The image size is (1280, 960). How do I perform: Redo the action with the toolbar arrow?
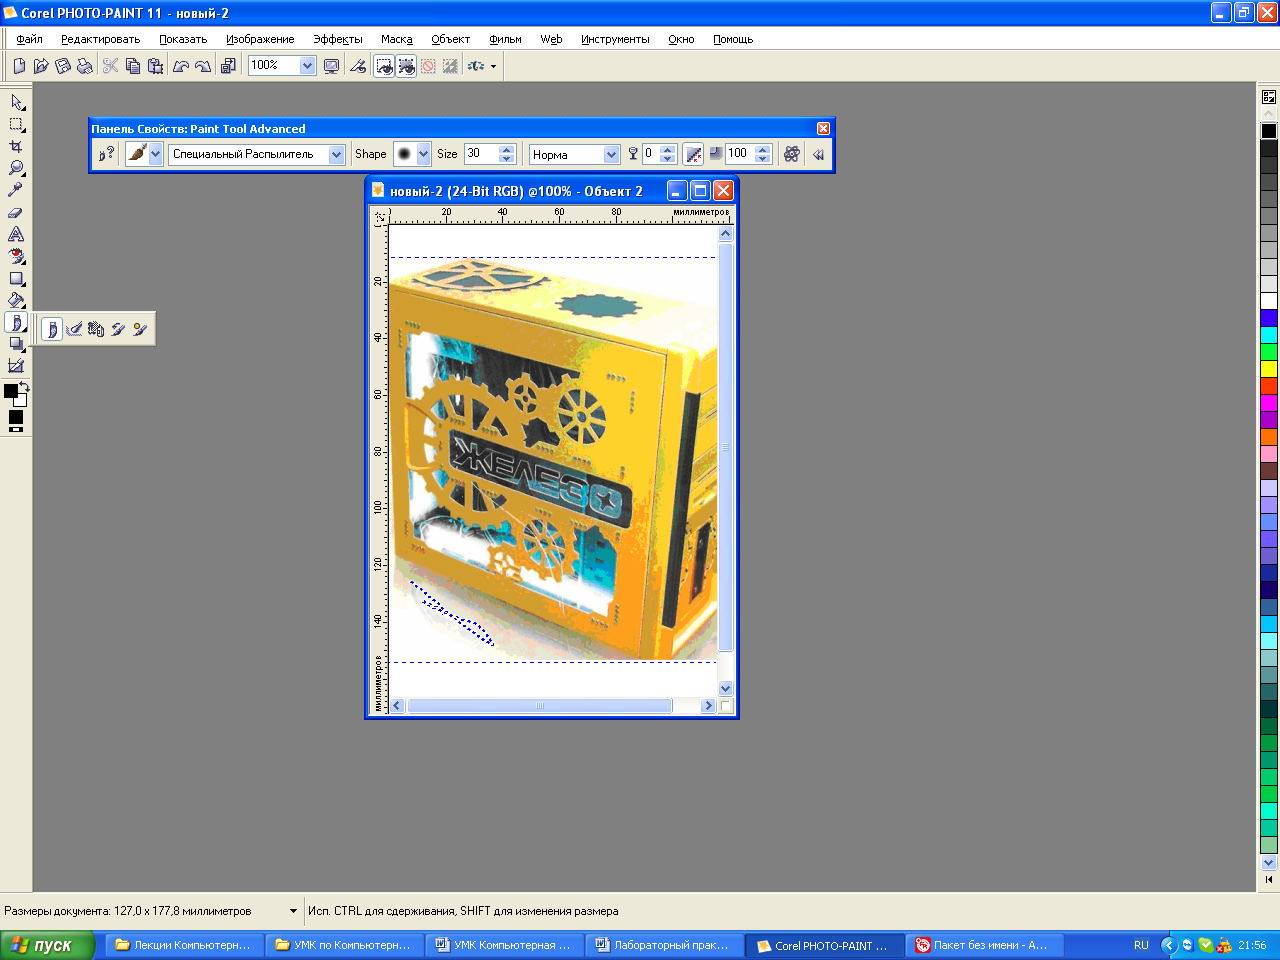click(x=203, y=66)
